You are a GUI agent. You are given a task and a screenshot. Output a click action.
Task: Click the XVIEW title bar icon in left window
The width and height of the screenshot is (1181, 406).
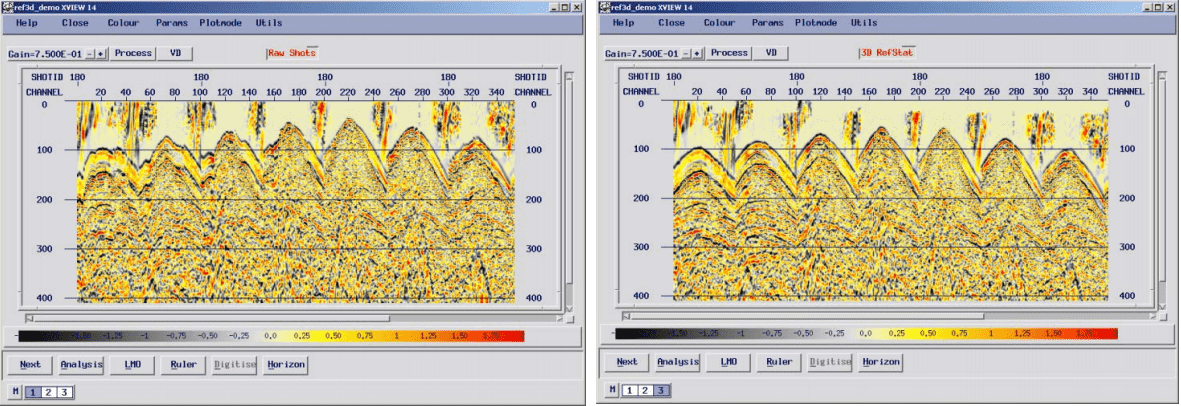pyautogui.click(x=7, y=7)
